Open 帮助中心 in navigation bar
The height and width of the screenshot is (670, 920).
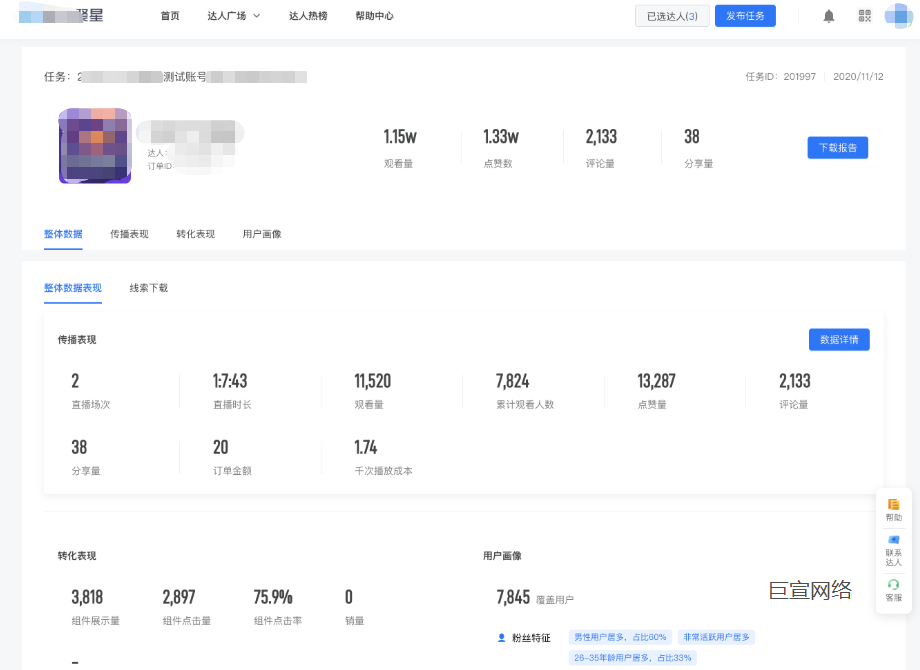[374, 16]
